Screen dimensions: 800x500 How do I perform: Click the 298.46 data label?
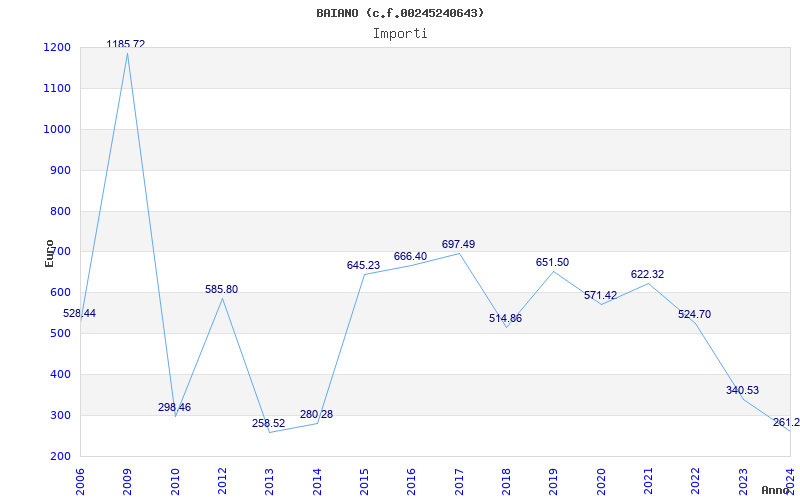pyautogui.click(x=174, y=407)
